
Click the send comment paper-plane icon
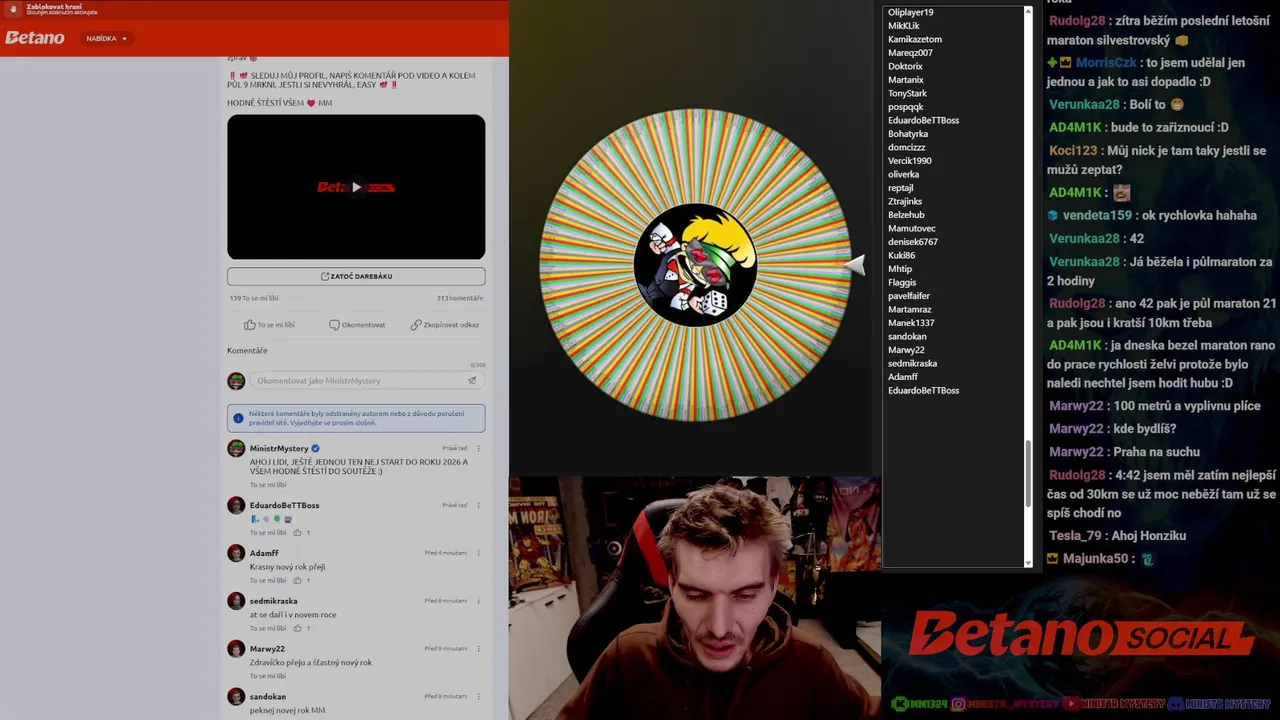(472, 380)
